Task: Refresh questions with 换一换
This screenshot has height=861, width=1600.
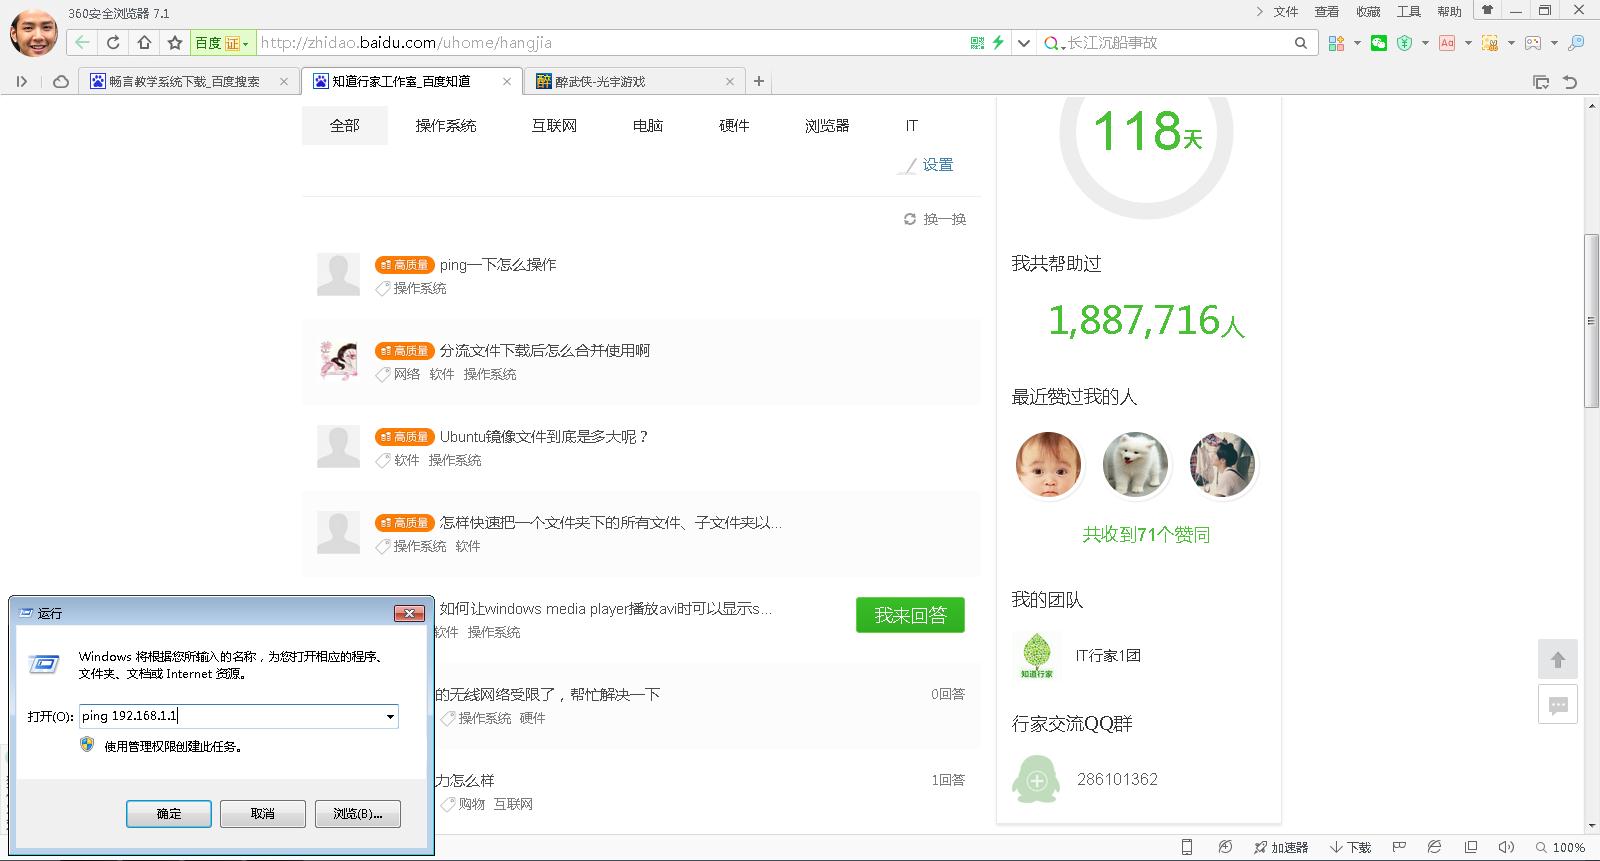Action: (935, 219)
